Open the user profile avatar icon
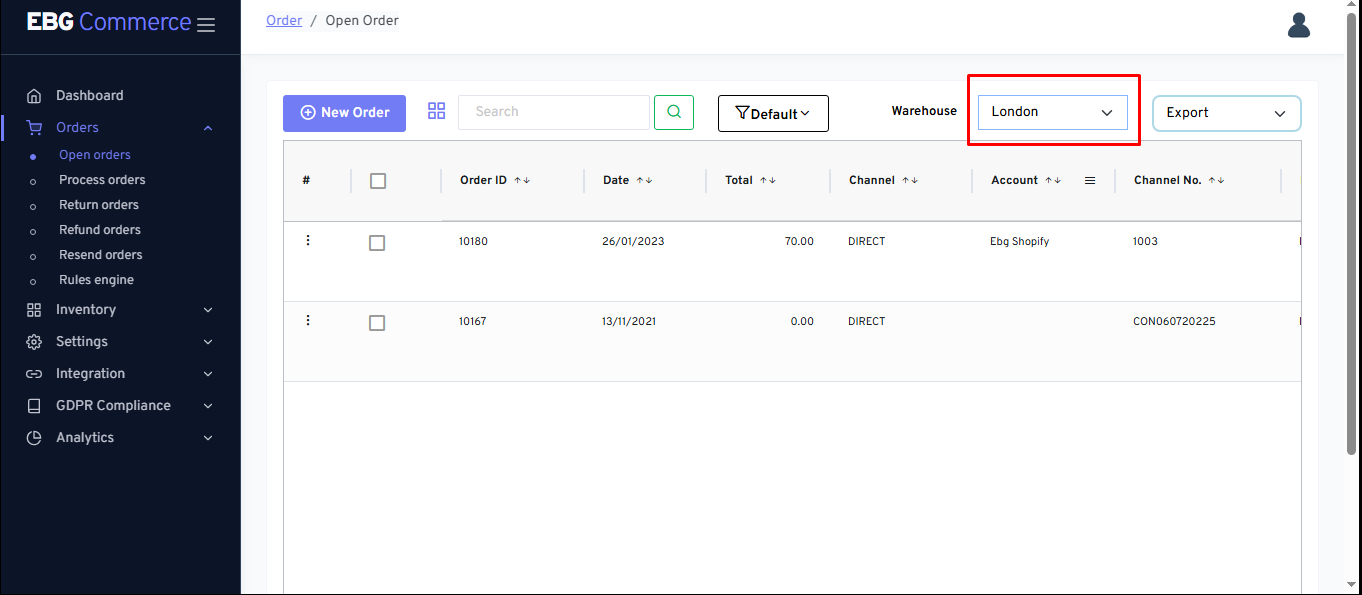The image size is (1362, 595). click(1299, 25)
